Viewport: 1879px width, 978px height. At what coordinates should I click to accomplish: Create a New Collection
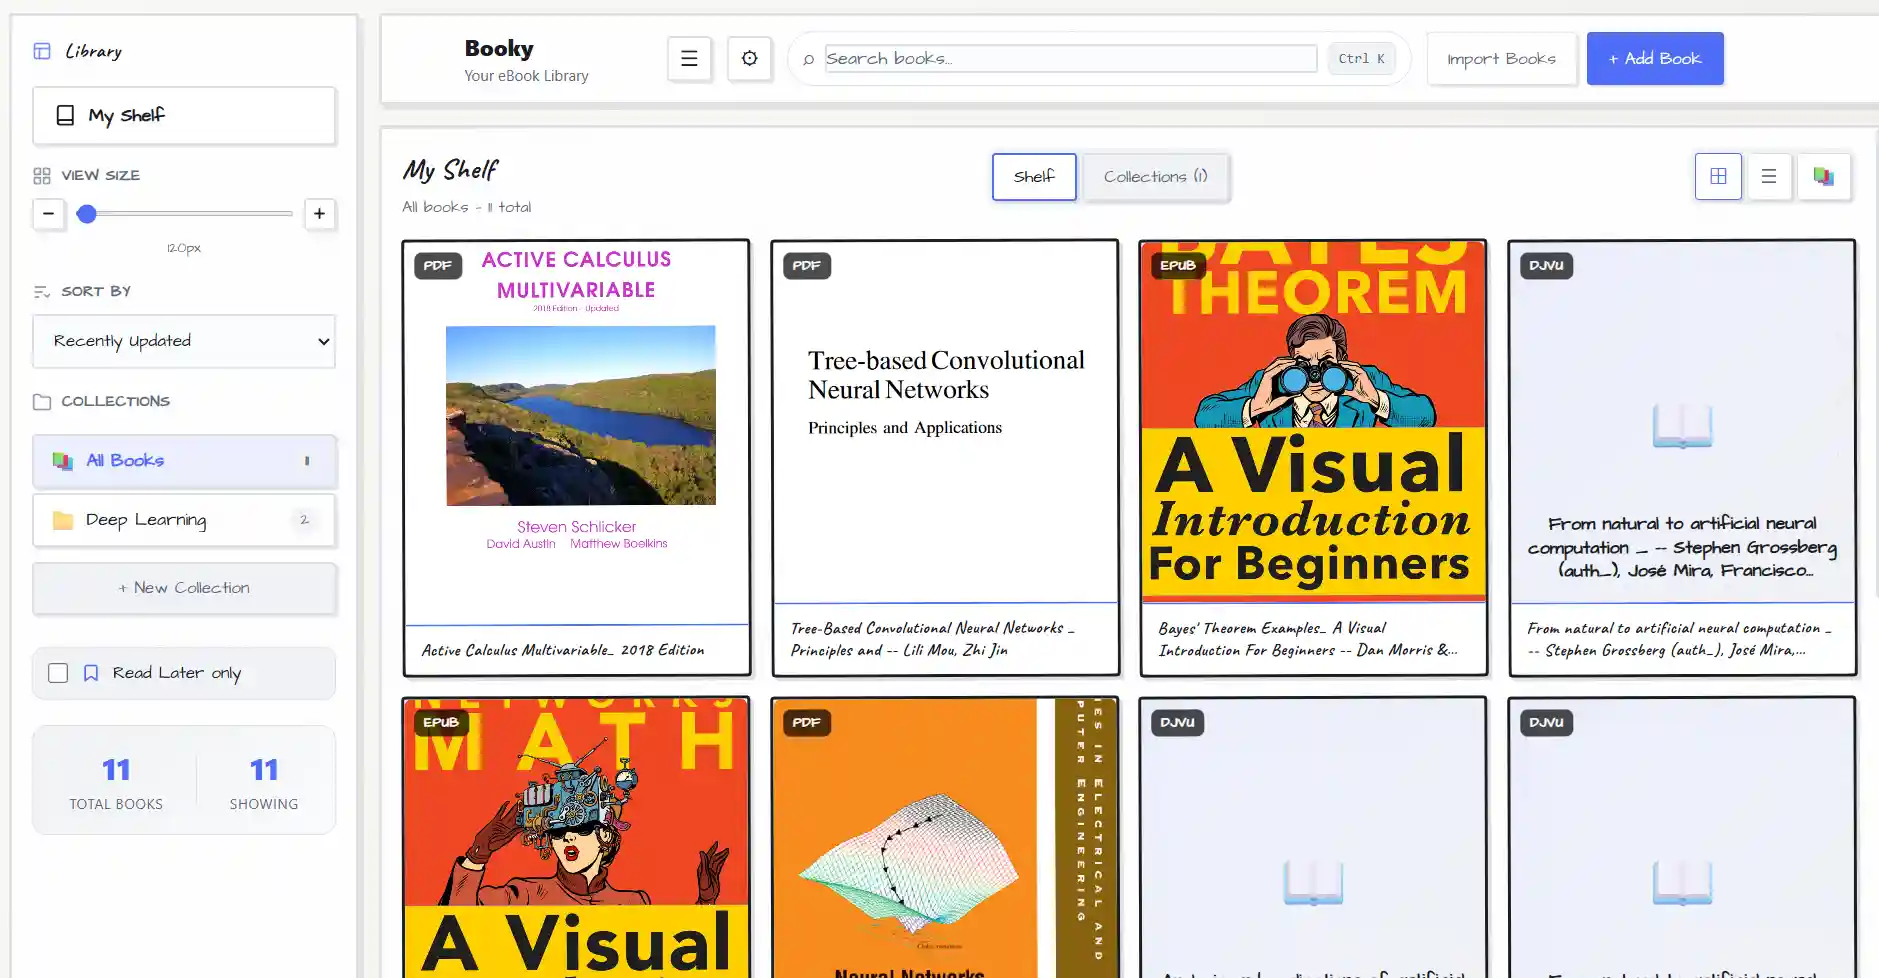(184, 588)
